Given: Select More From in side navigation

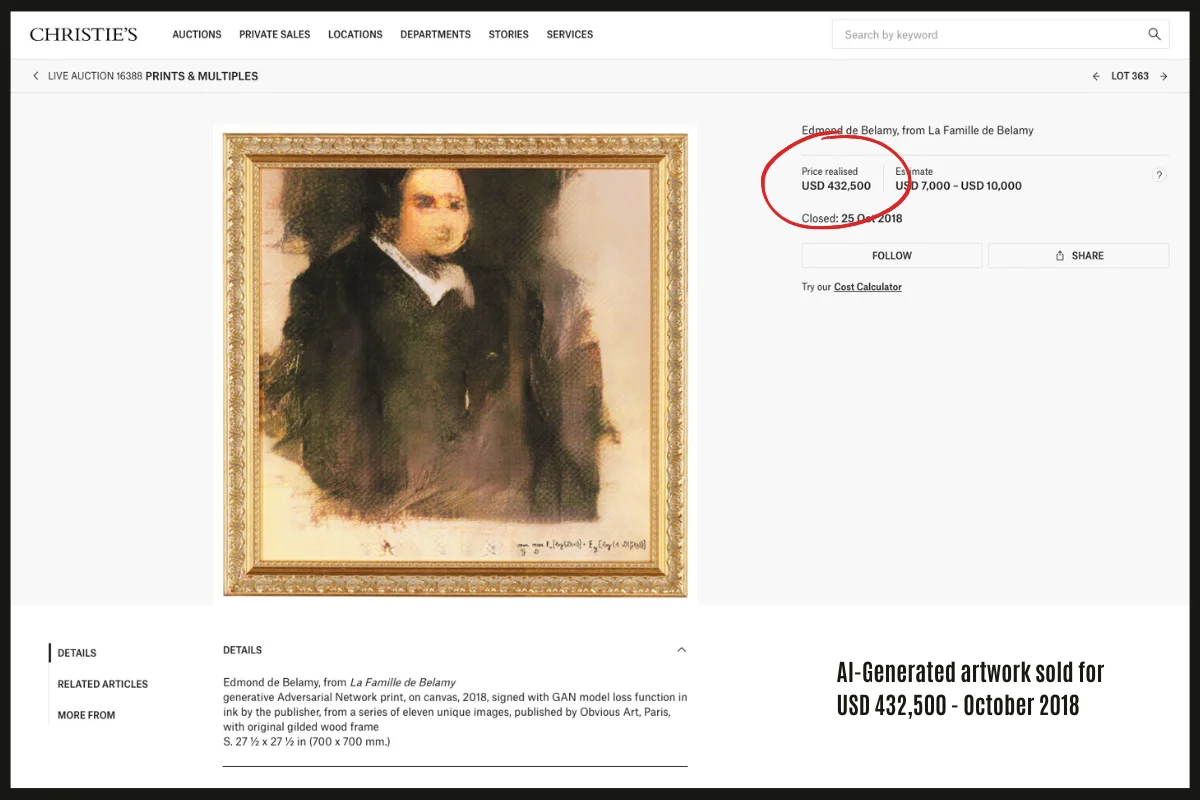Looking at the screenshot, I should click(x=86, y=715).
